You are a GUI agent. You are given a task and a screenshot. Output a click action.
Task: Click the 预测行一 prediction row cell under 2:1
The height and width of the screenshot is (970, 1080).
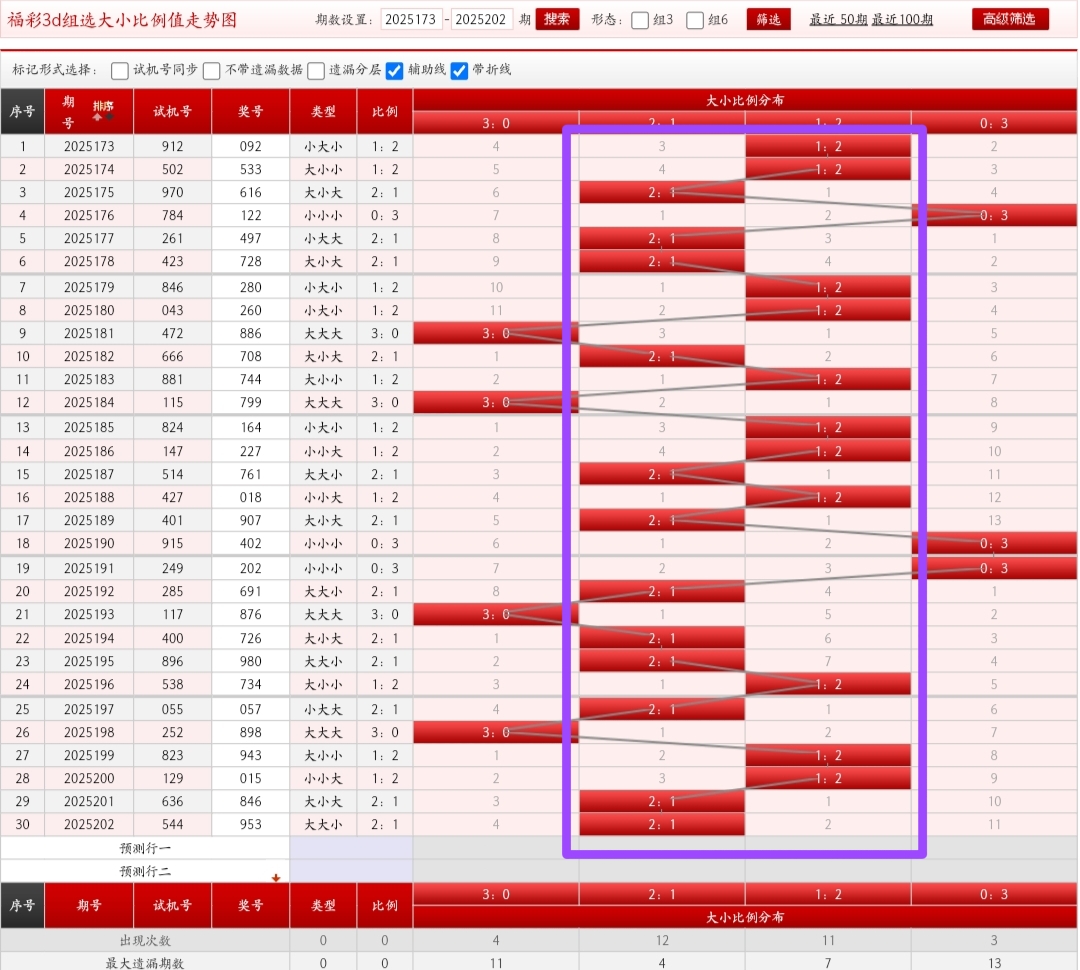[x=661, y=848]
